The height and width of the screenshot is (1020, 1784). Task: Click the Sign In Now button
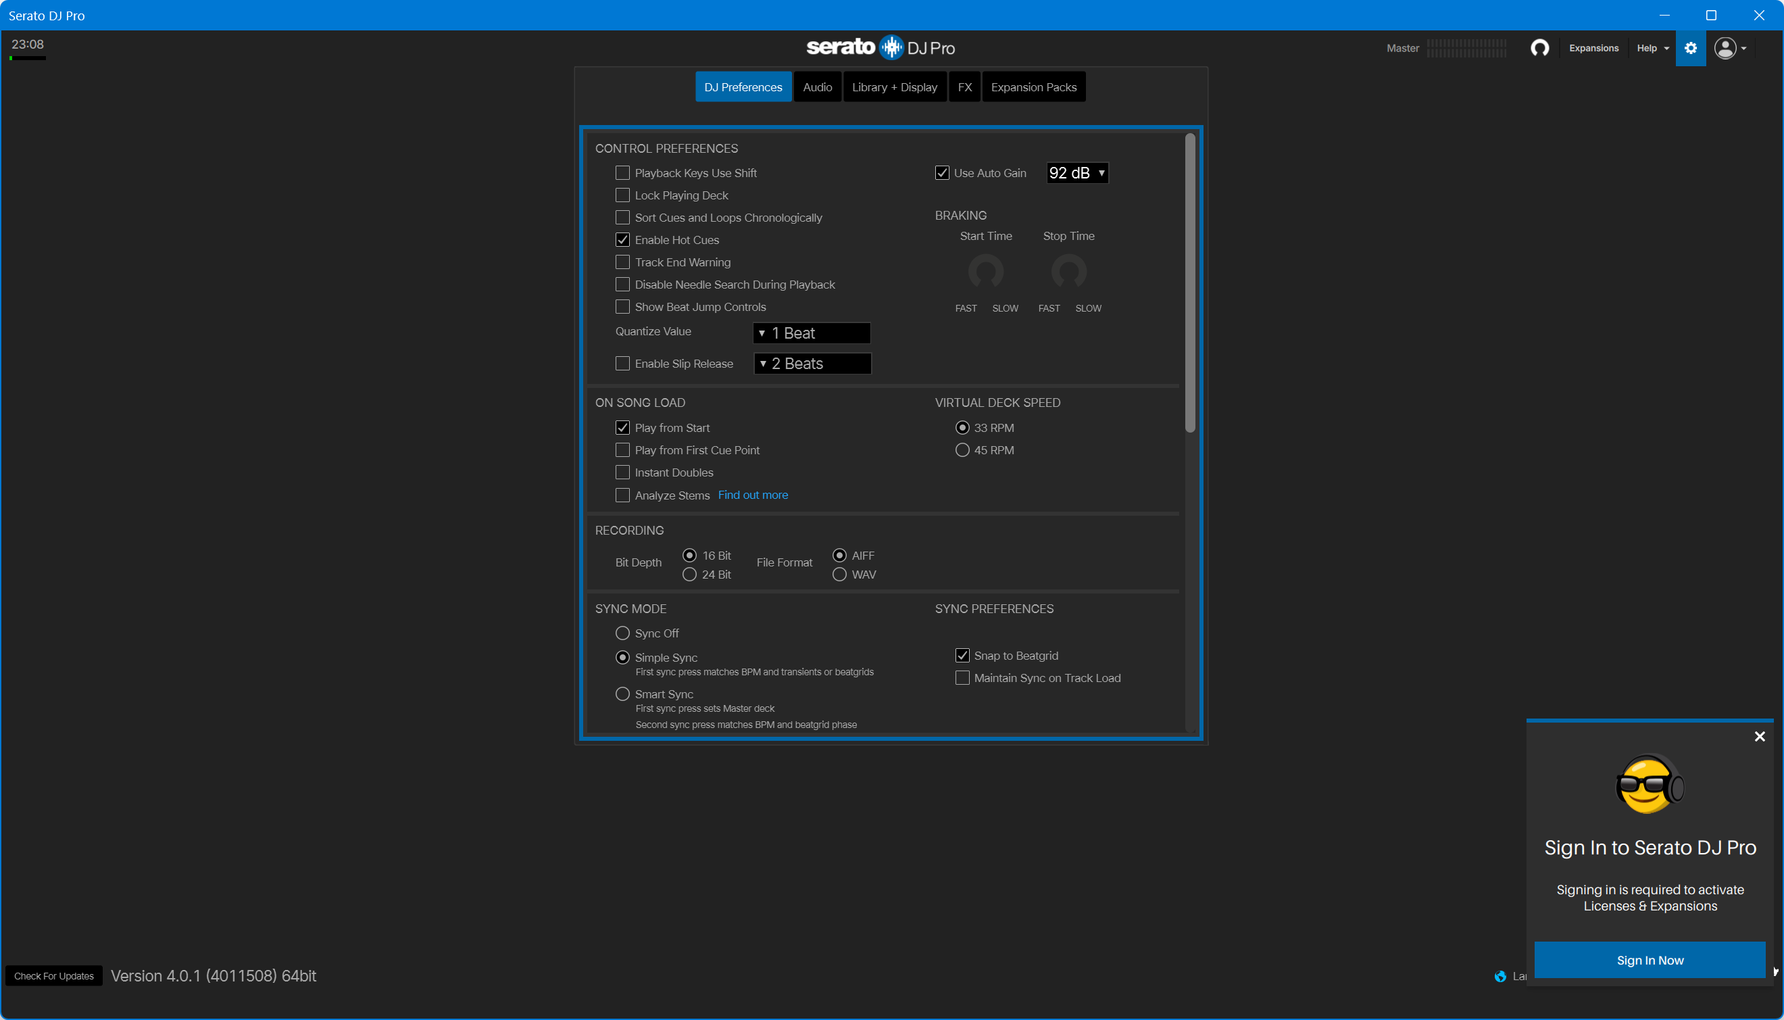pos(1649,960)
